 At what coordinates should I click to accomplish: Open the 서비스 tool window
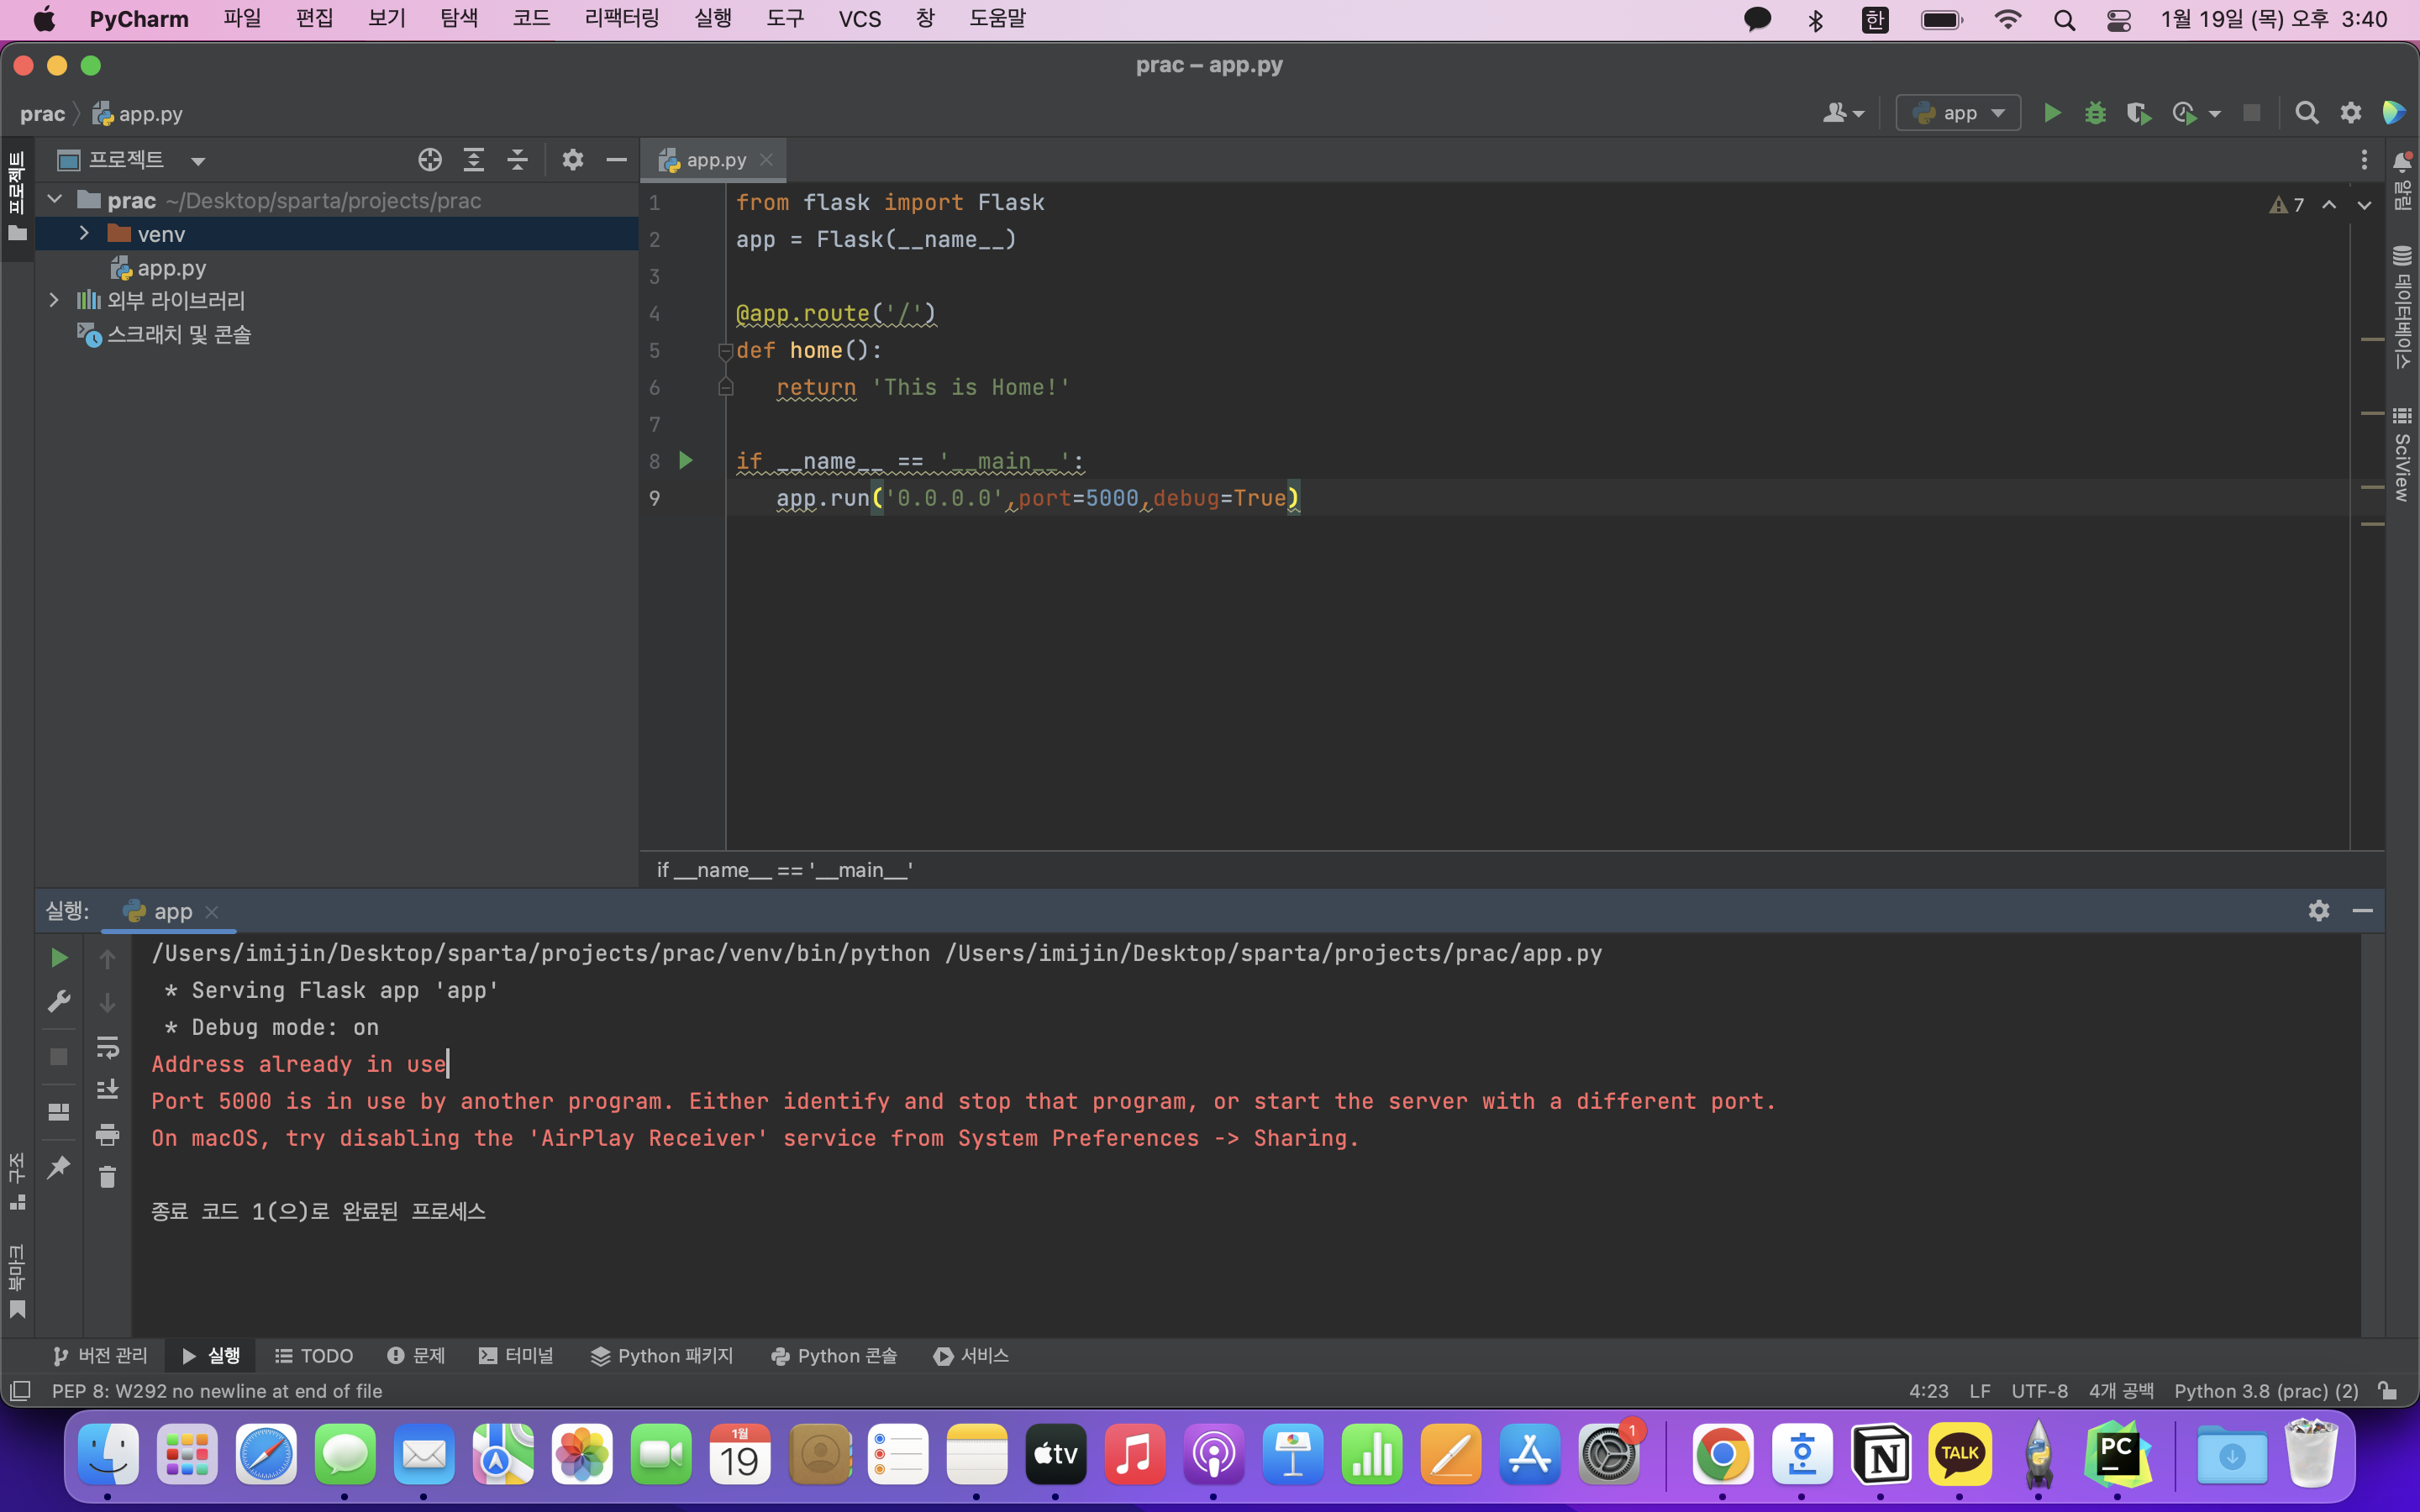971,1356
